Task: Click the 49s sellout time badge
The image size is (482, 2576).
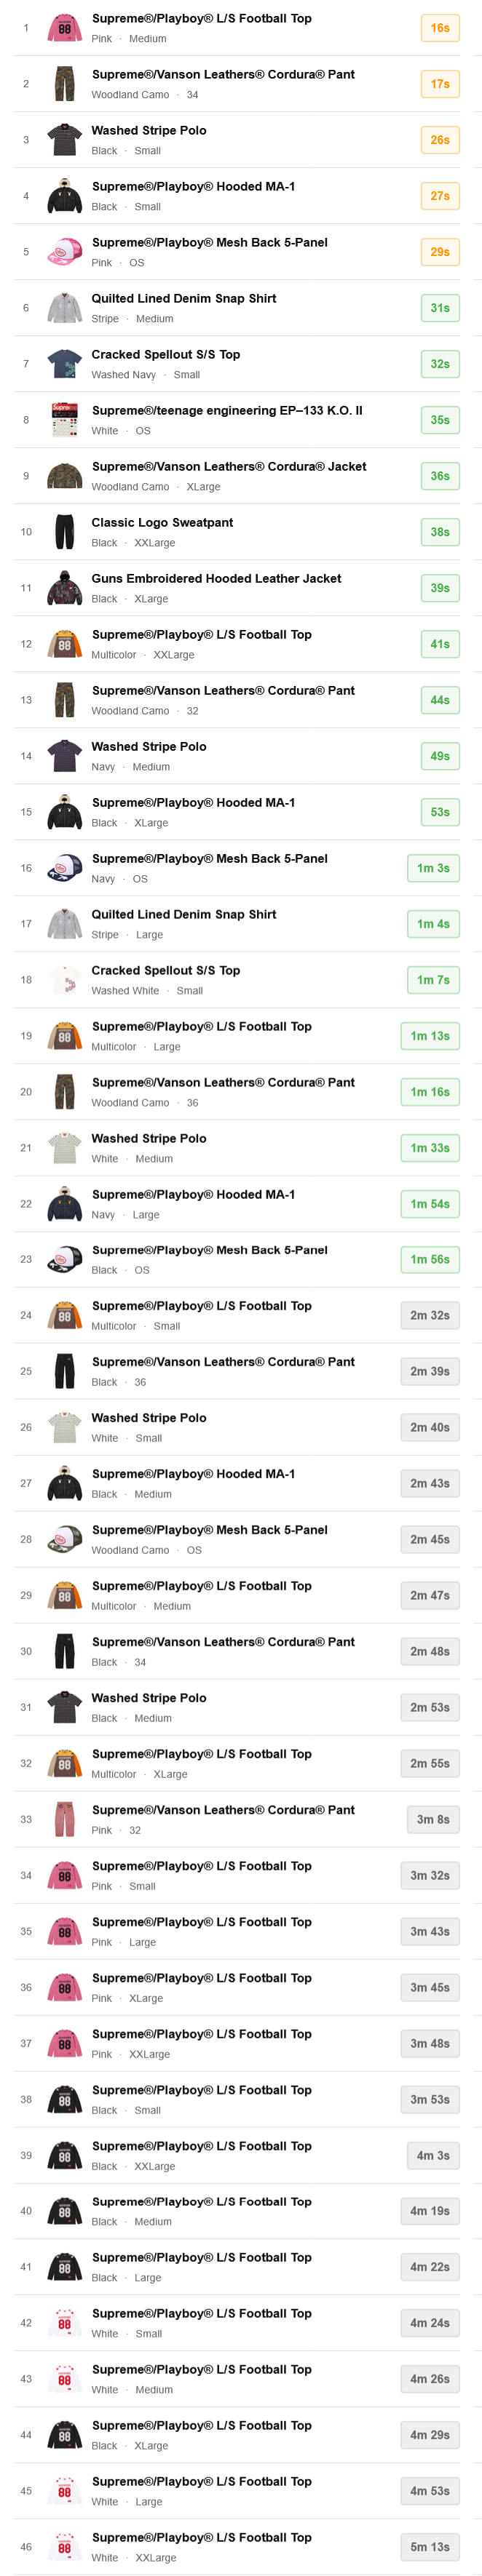Action: [x=440, y=756]
